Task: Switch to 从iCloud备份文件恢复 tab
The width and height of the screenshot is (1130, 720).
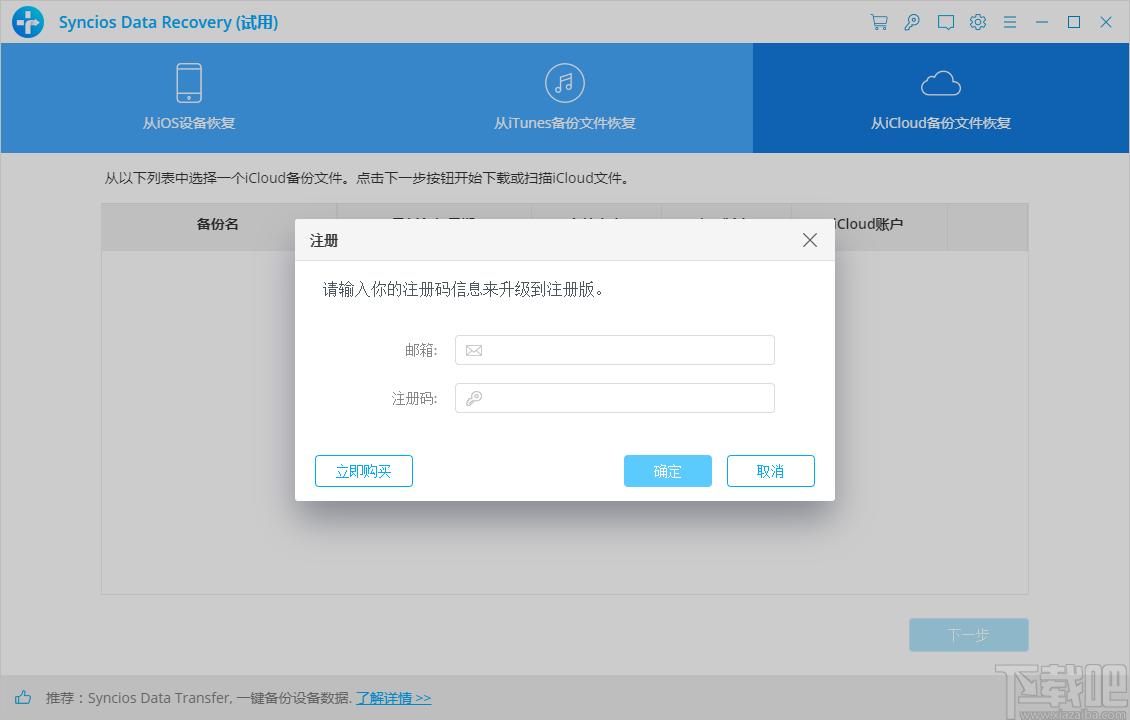Action: 941,98
